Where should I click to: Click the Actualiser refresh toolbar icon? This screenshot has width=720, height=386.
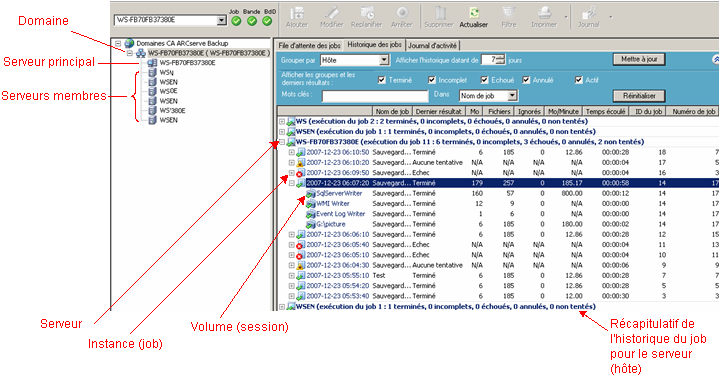pos(474,13)
